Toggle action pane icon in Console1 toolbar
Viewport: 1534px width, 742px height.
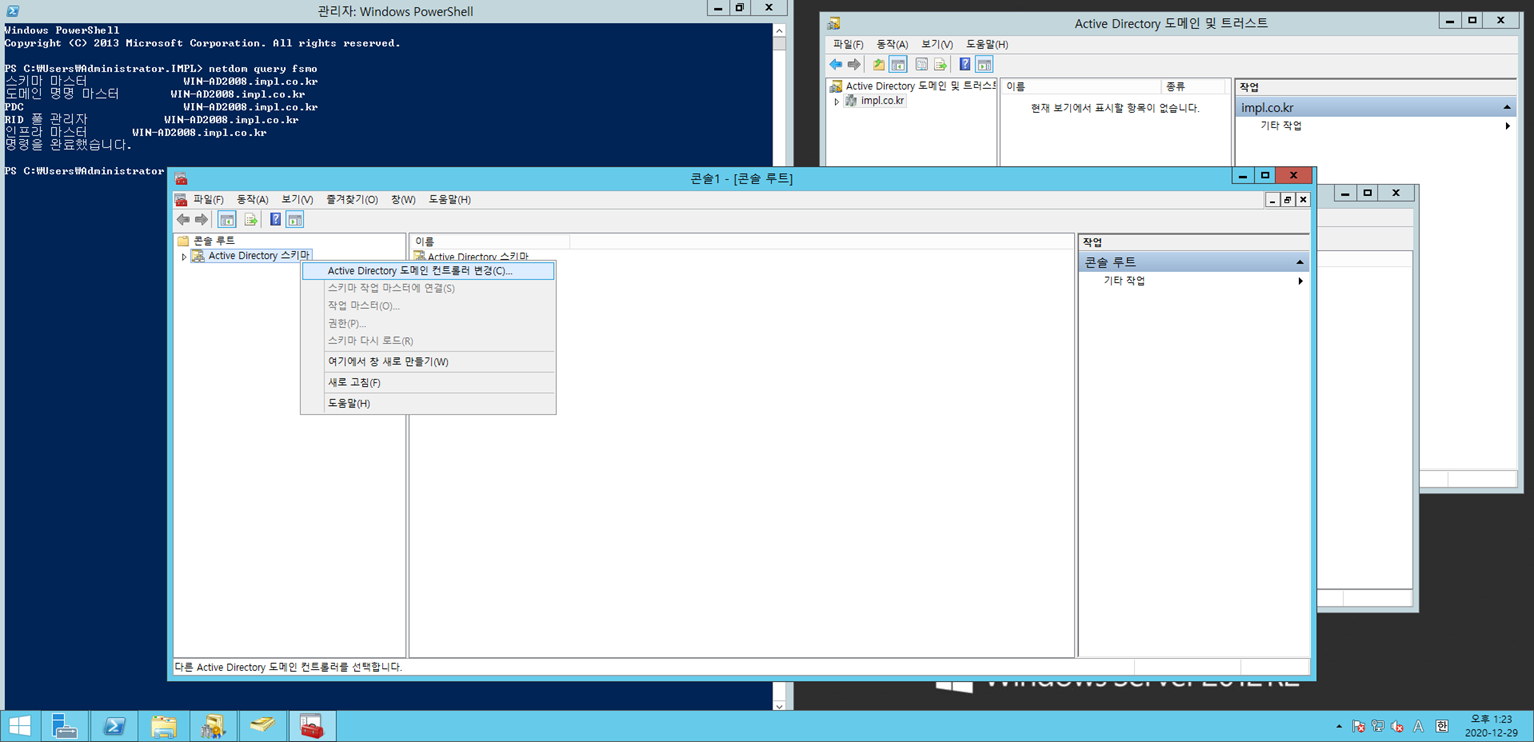coord(295,220)
